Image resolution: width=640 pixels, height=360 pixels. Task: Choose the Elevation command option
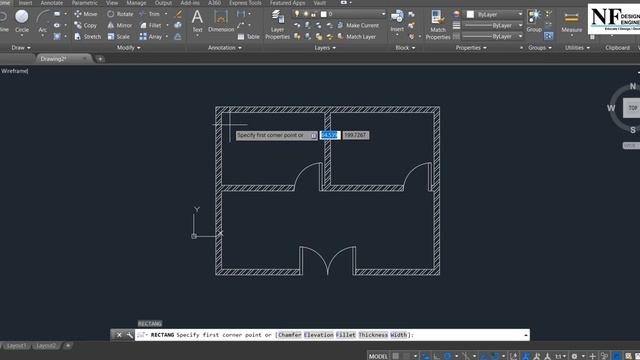318,335
